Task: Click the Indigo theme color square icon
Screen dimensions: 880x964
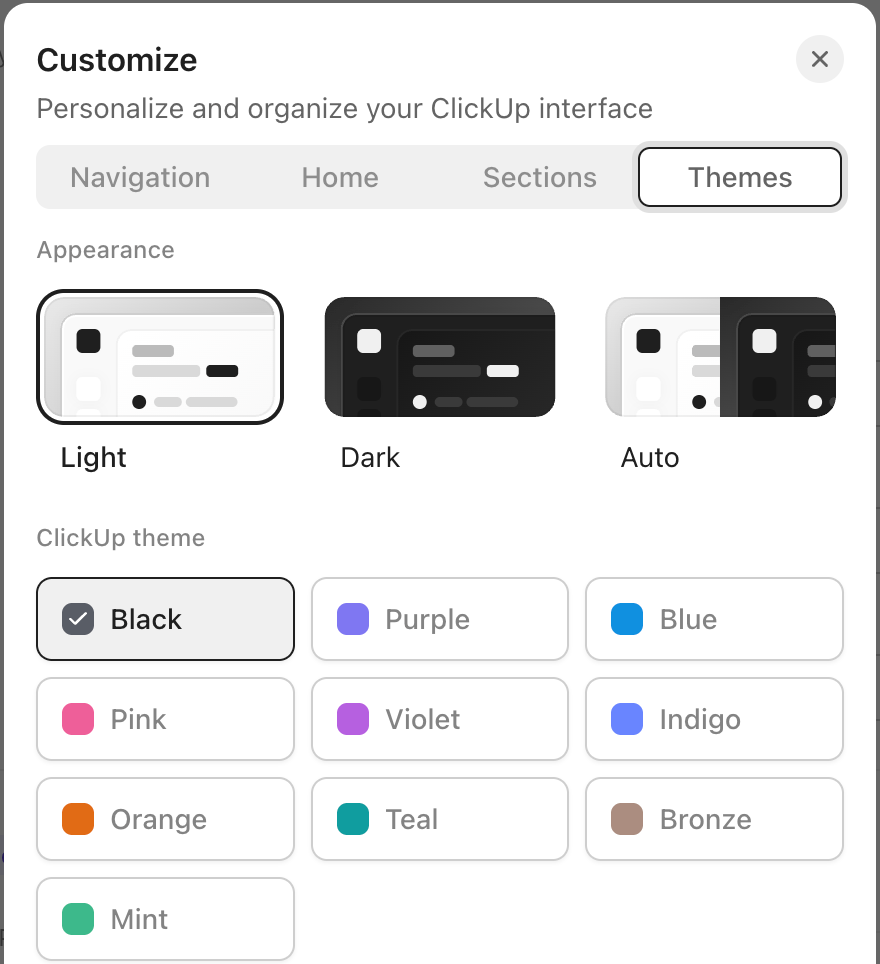Action: click(627, 719)
